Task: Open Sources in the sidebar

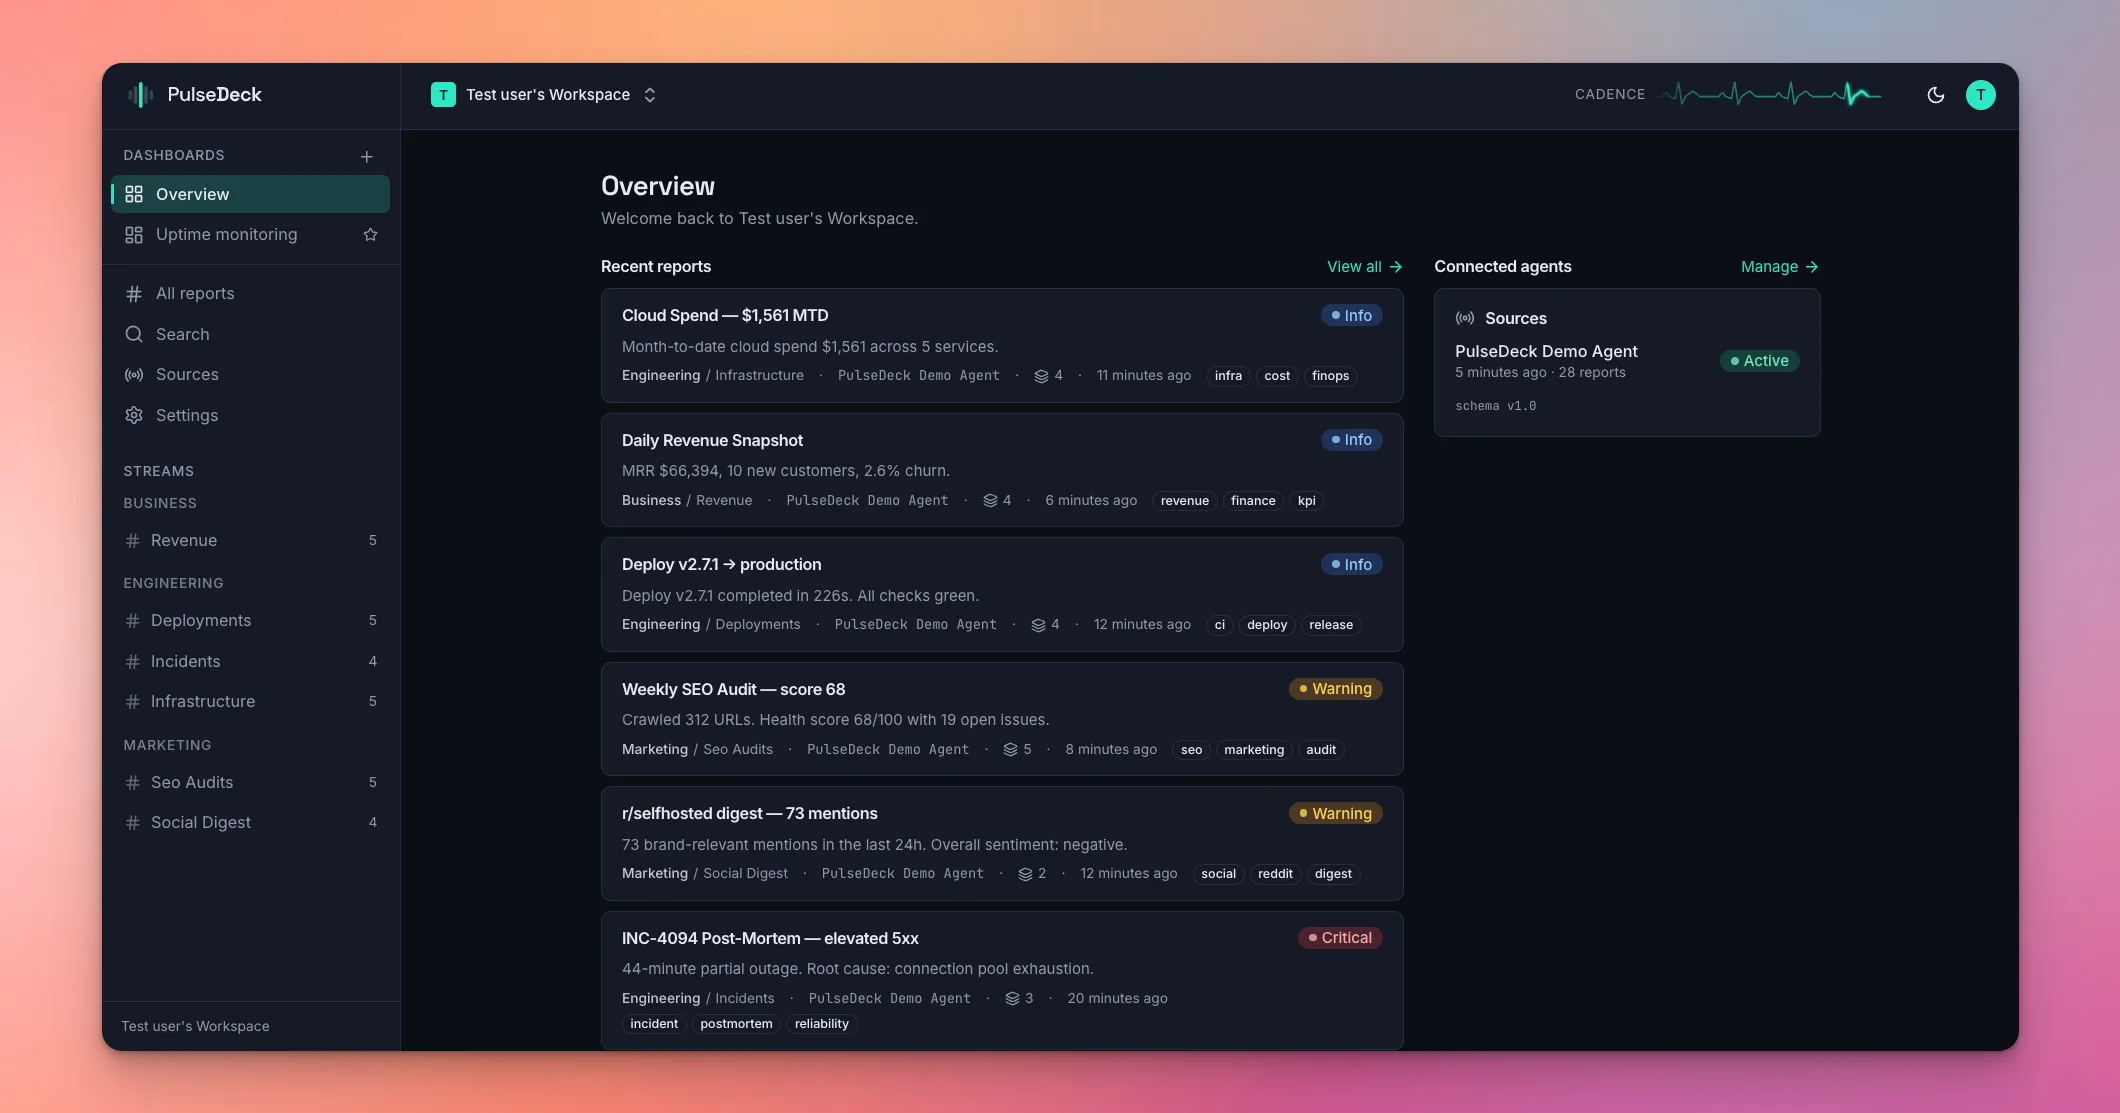Action: (250, 374)
